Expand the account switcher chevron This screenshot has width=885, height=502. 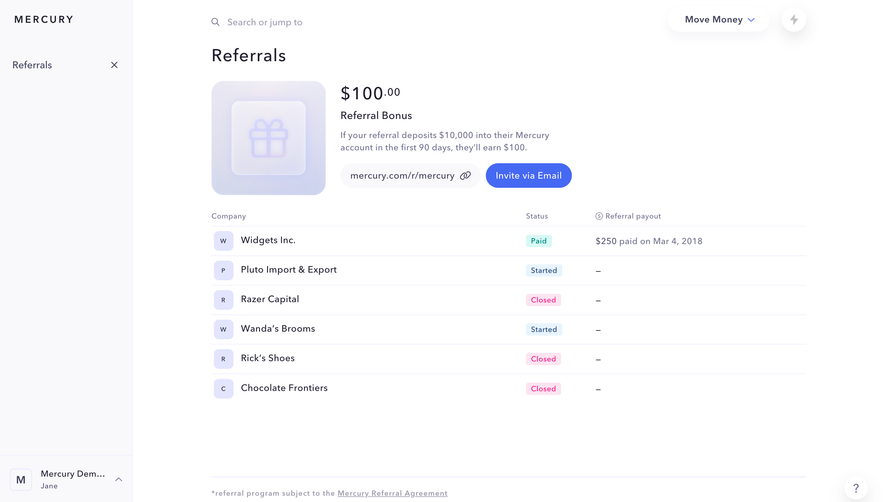[119, 479]
